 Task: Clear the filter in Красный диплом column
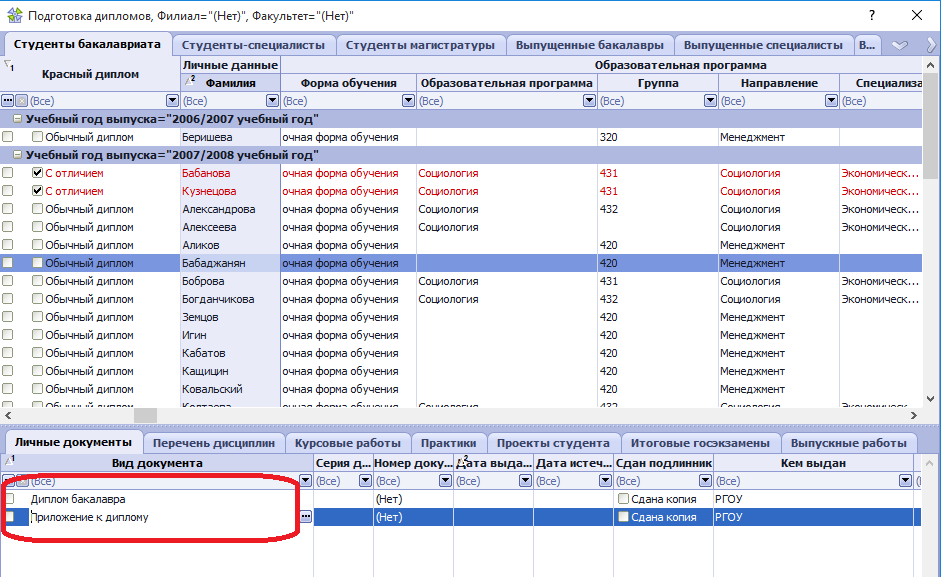pyautogui.click(x=21, y=101)
